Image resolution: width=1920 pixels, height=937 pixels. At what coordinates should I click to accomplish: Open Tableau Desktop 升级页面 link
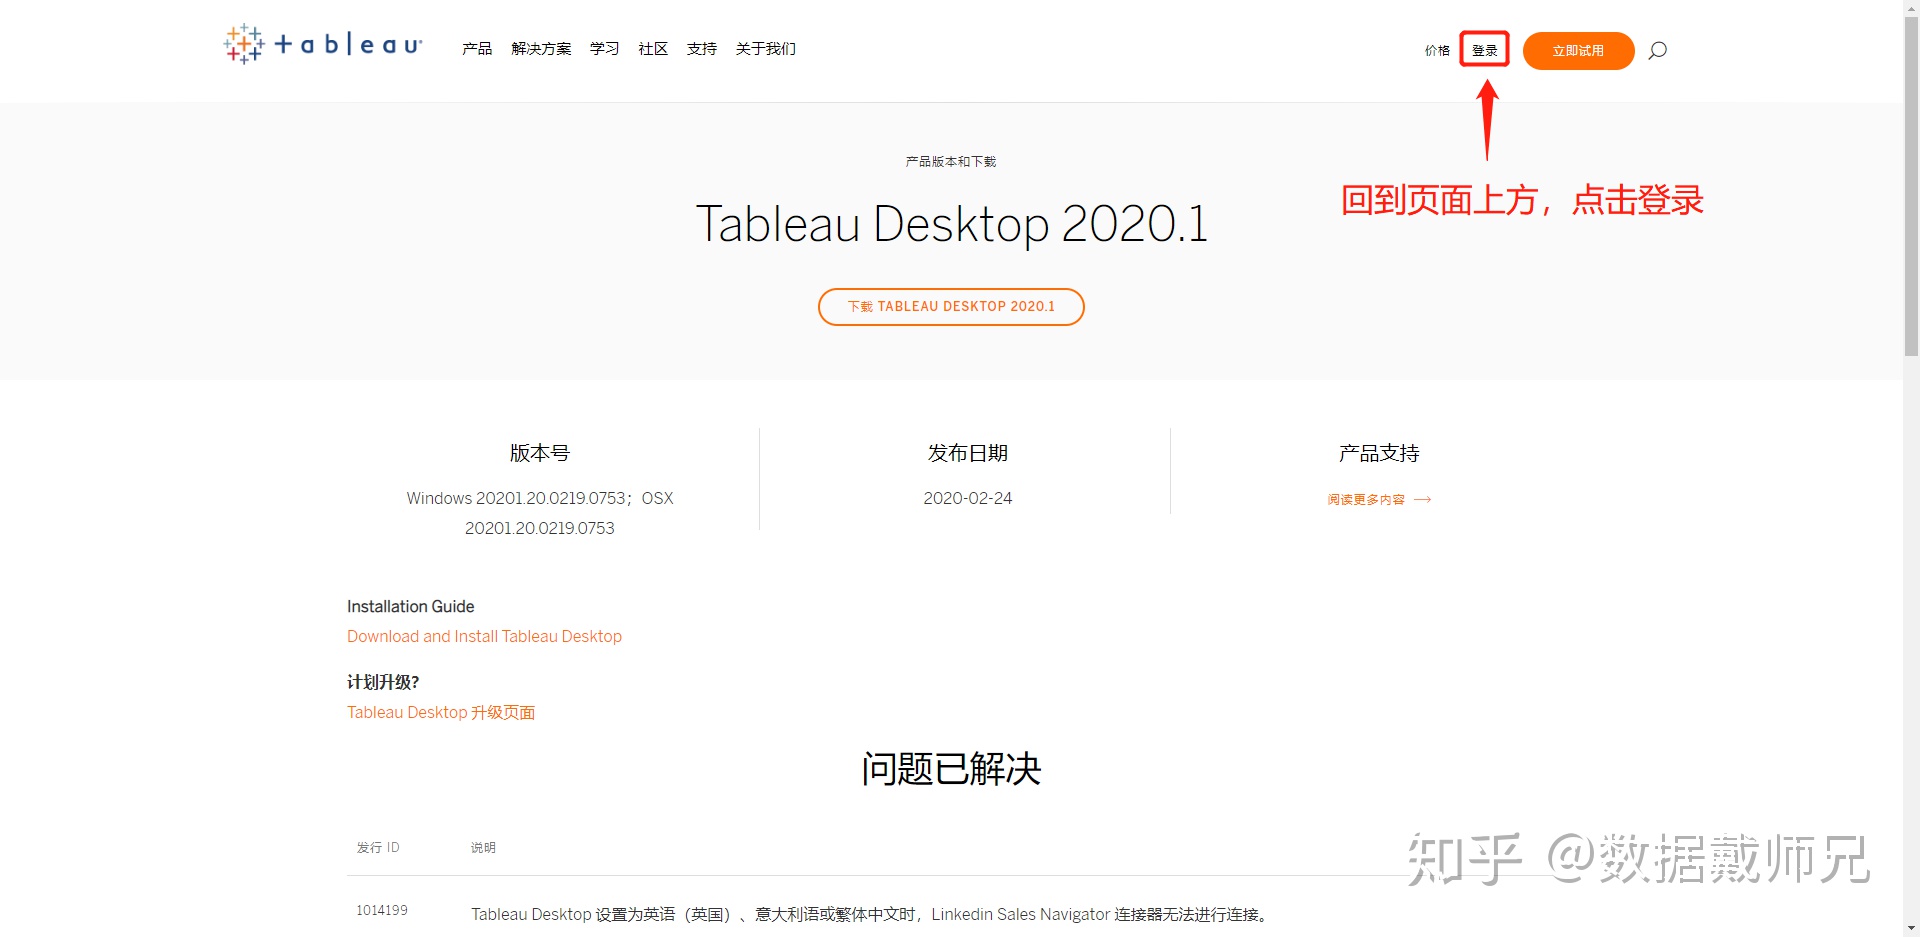click(441, 712)
